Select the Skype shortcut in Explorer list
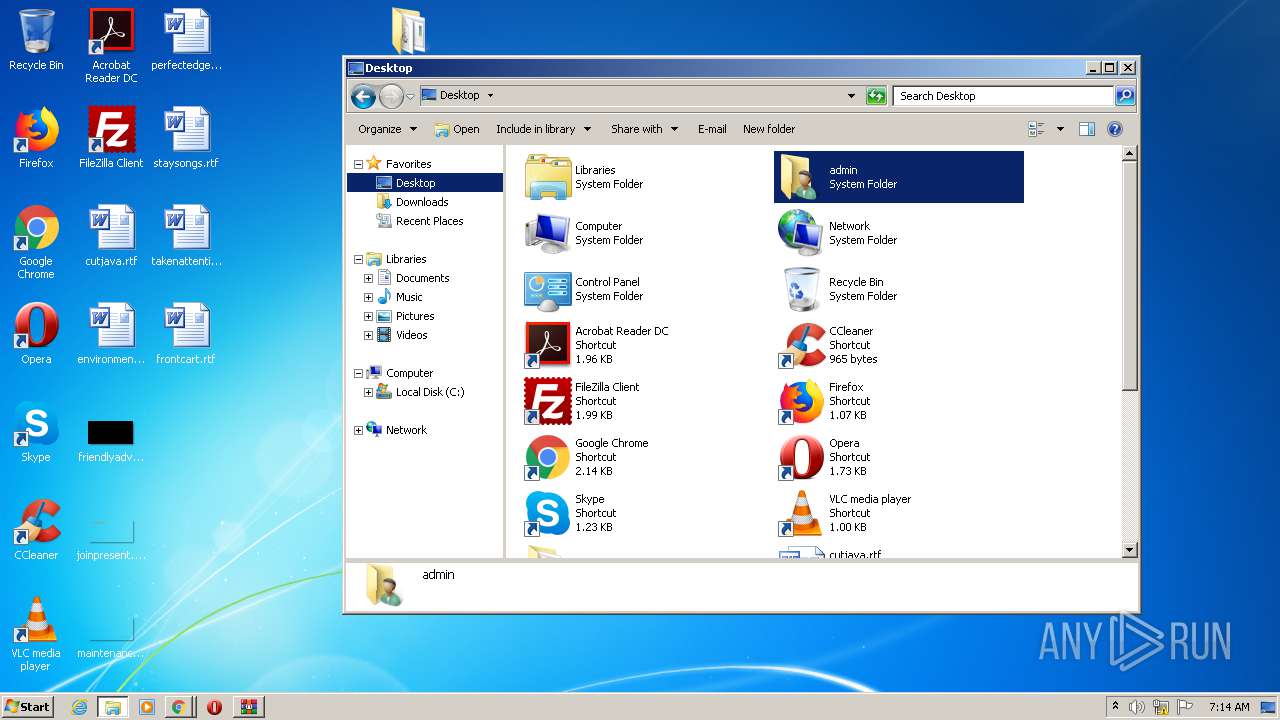The height and width of the screenshot is (720, 1280). [x=547, y=513]
